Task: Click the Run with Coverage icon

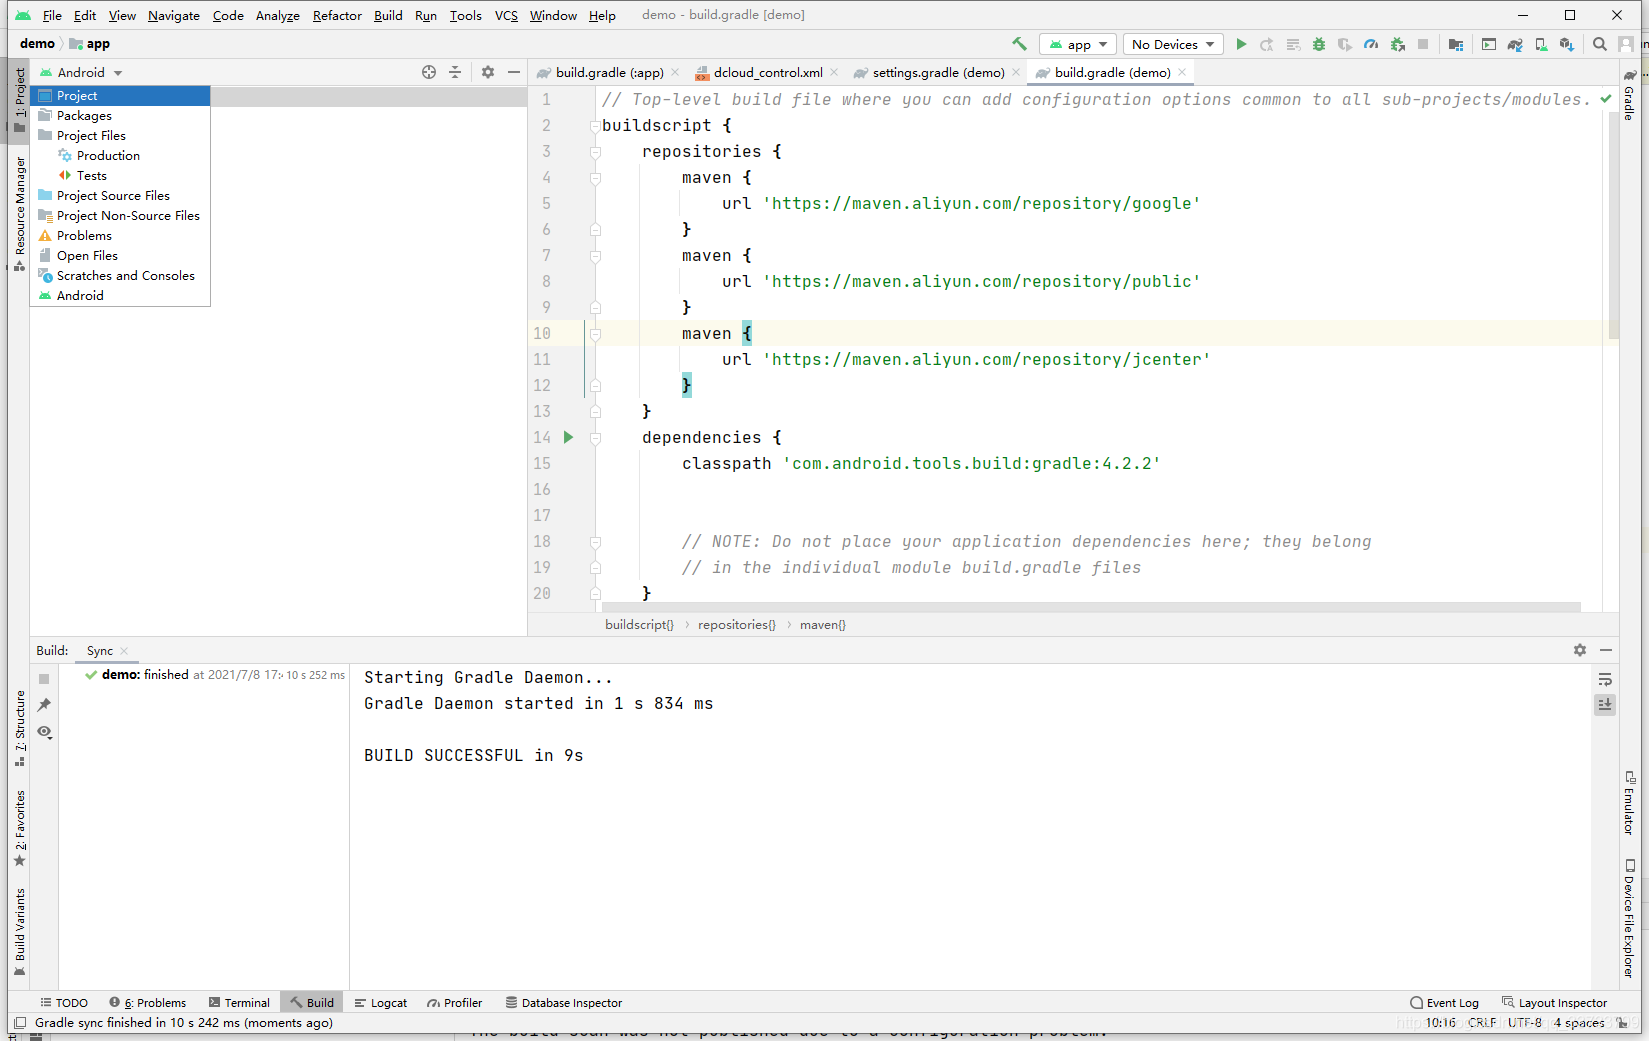Action: pyautogui.click(x=1345, y=44)
